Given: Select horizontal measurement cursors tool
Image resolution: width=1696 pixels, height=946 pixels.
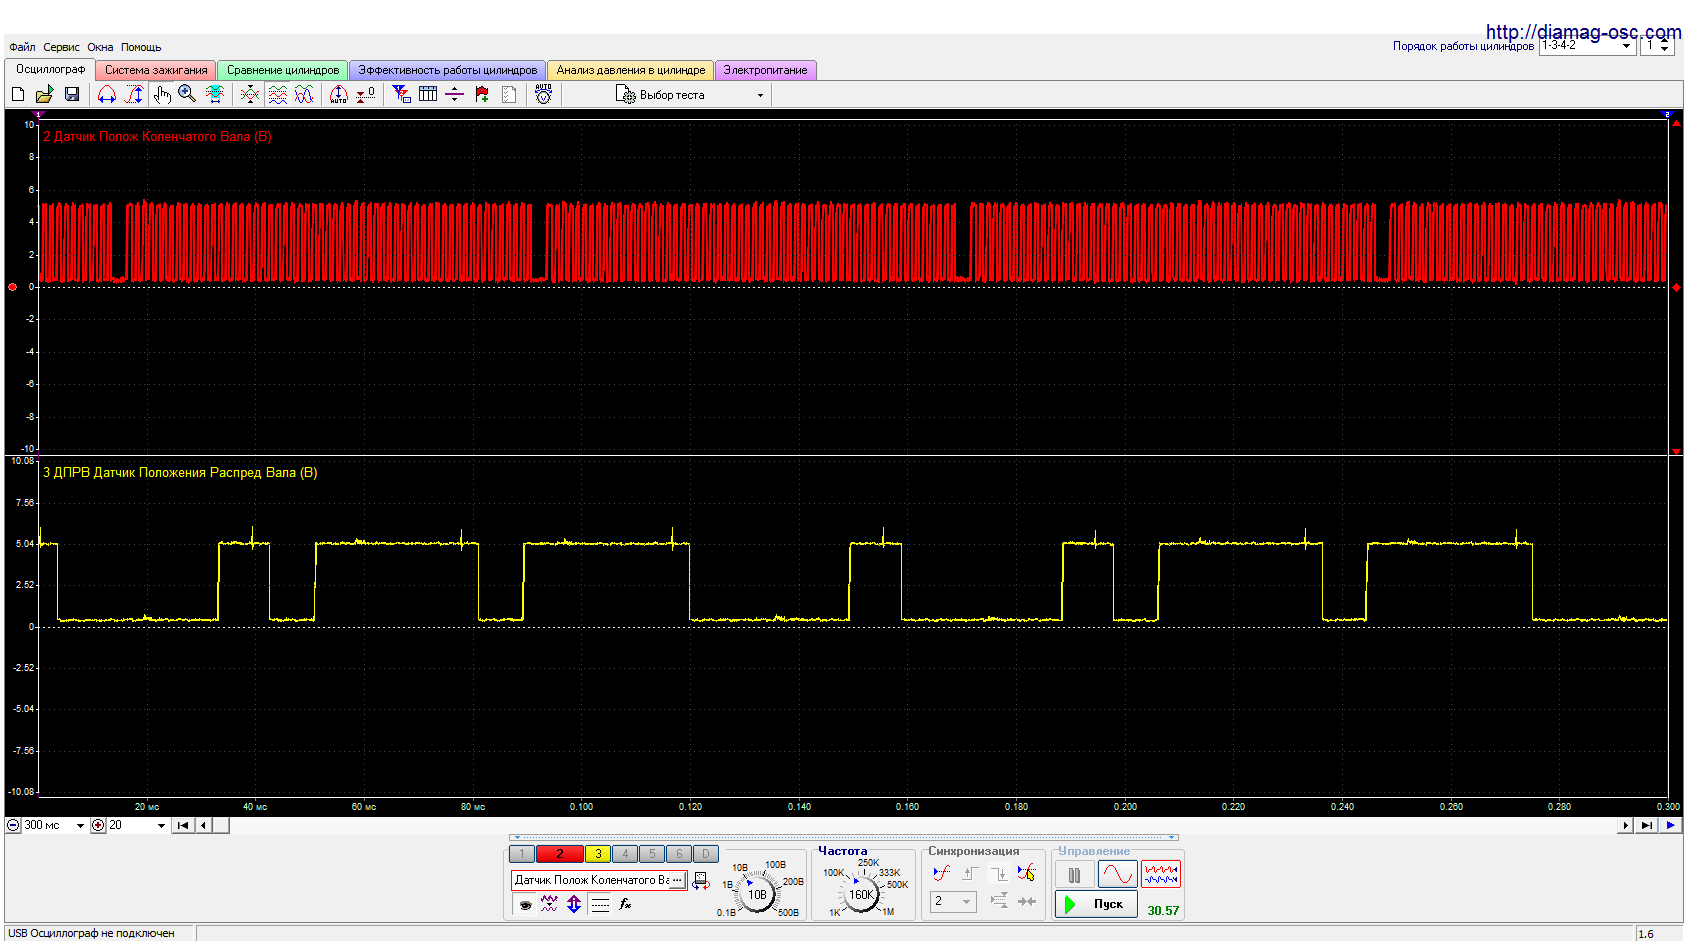Looking at the screenshot, I should tap(106, 94).
